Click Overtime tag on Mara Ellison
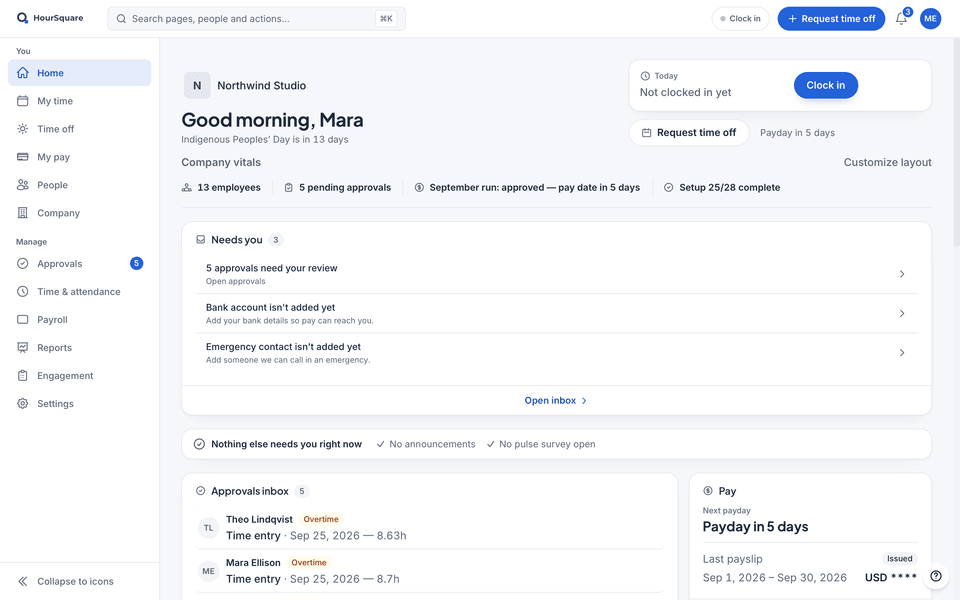Screen dimensions: 960x600 [309, 563]
